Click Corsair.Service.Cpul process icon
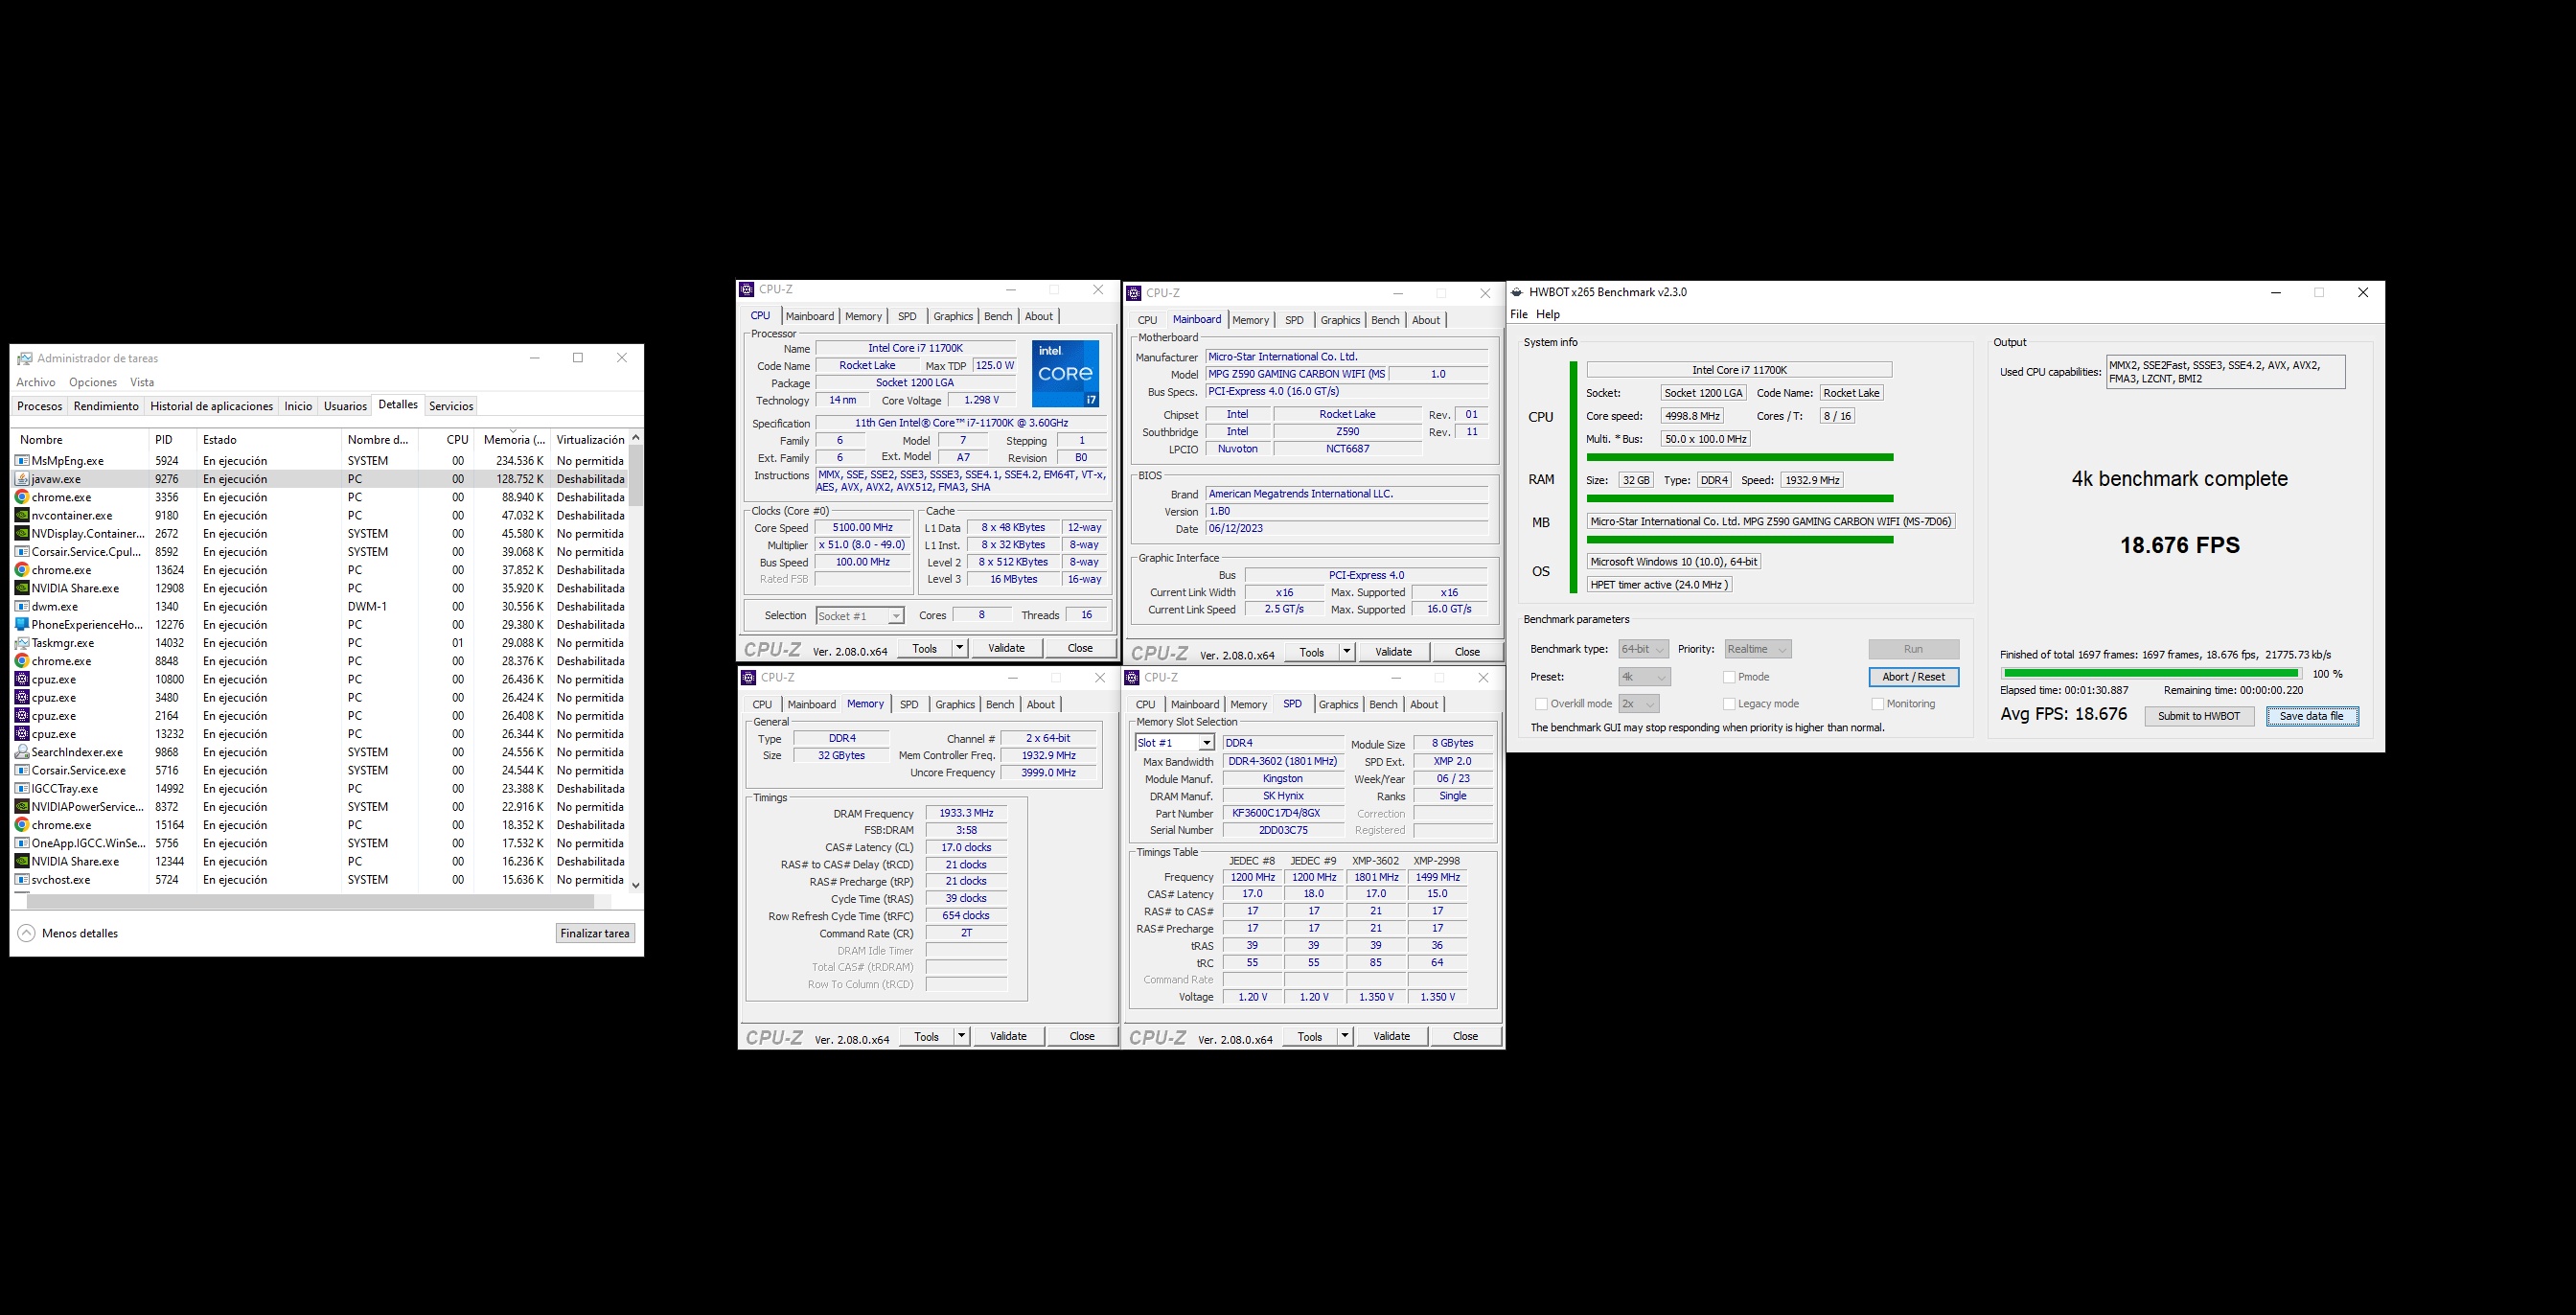The image size is (2576, 1315). [22, 552]
